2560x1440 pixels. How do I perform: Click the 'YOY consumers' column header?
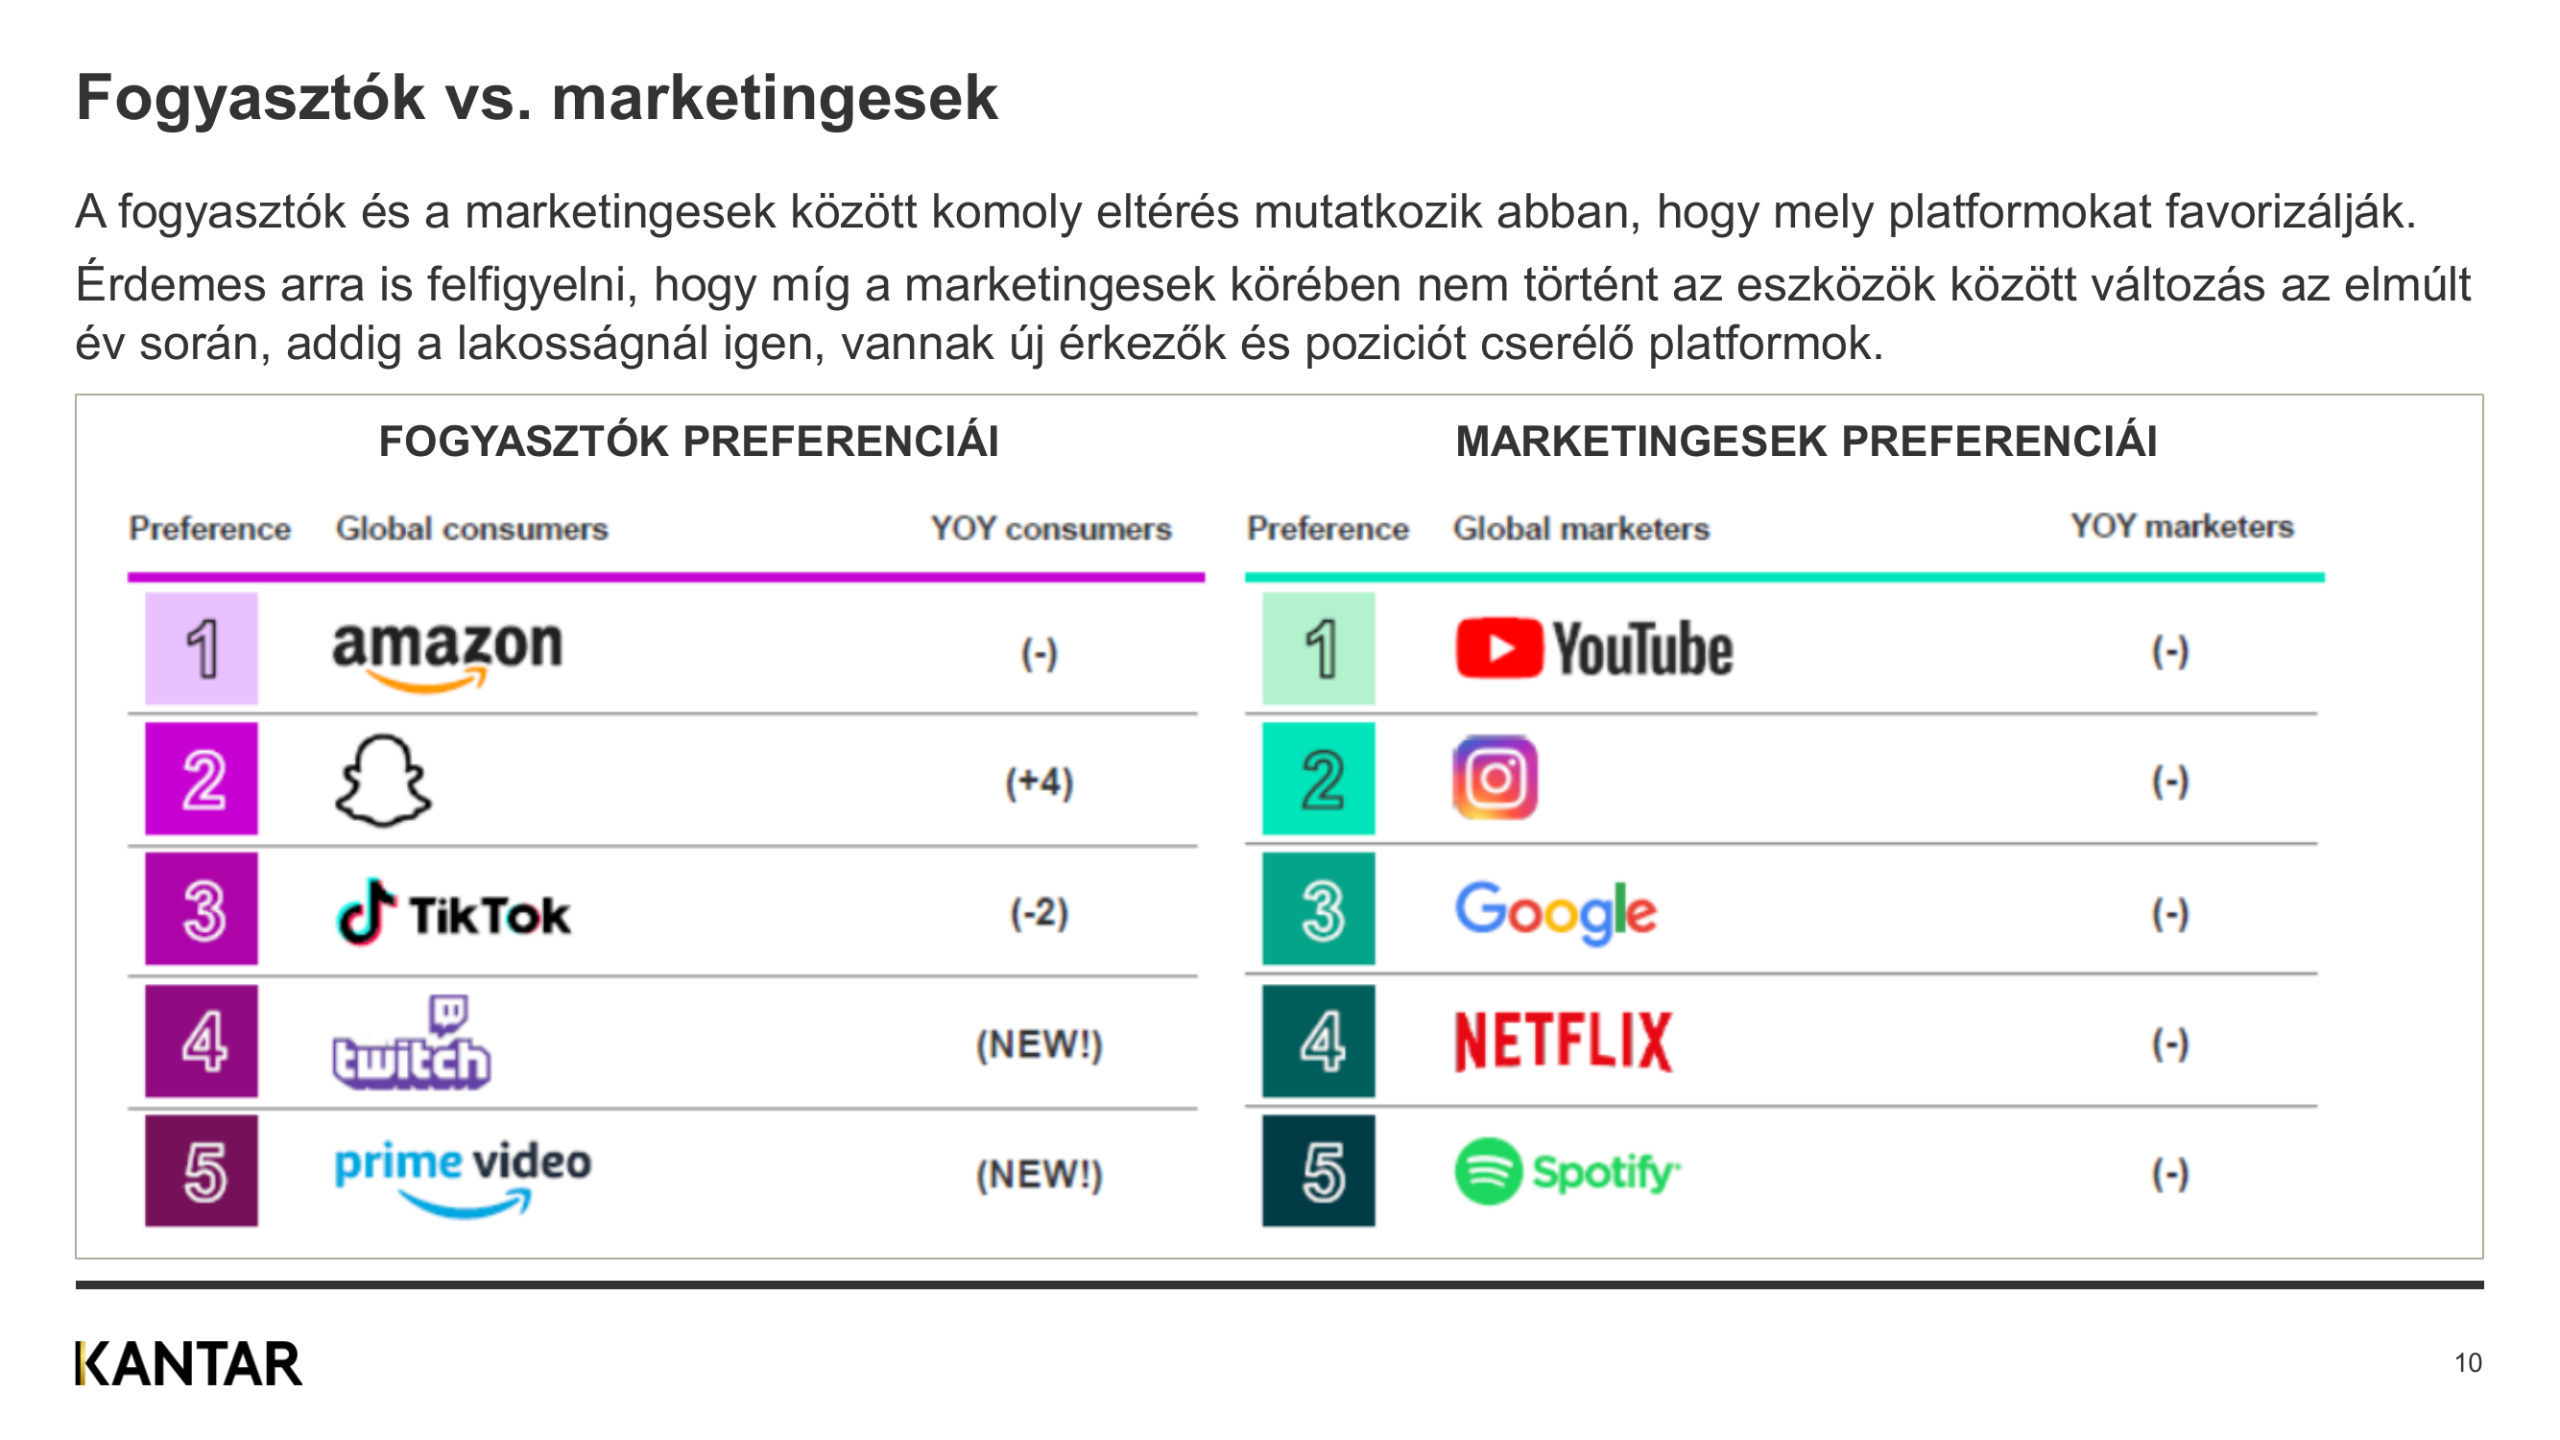1050,528
